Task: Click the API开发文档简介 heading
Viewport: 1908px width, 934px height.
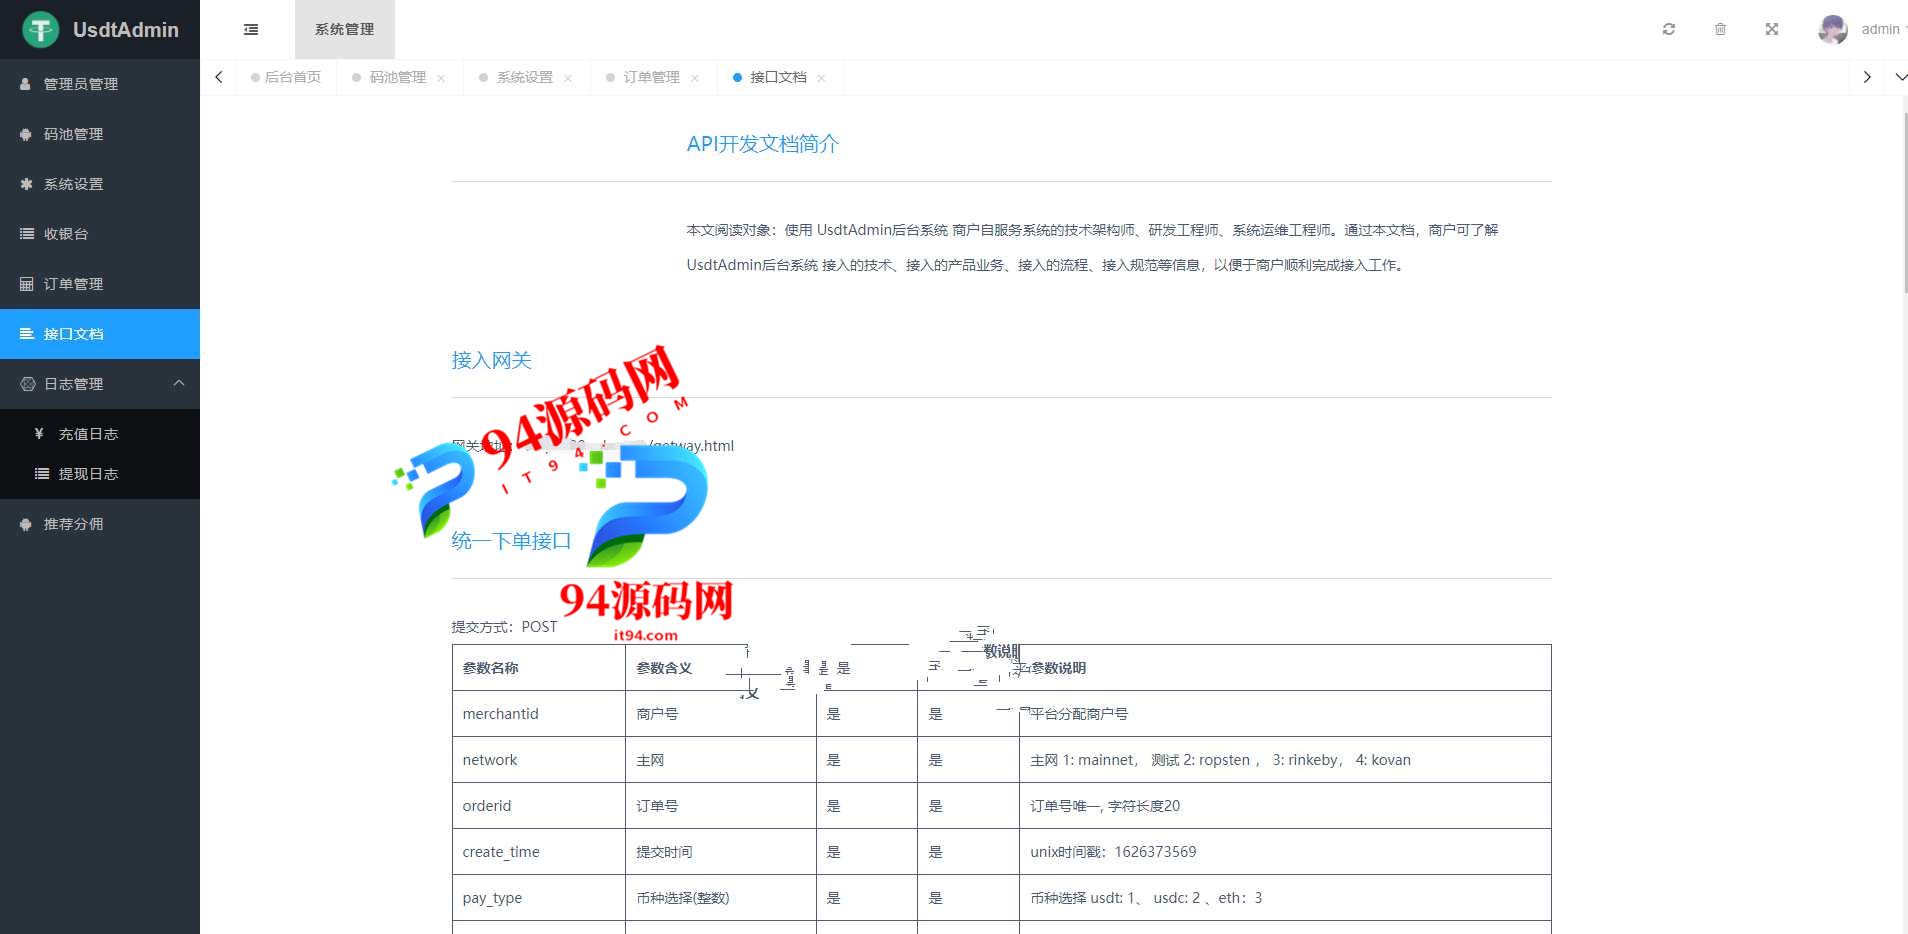Action: point(762,144)
